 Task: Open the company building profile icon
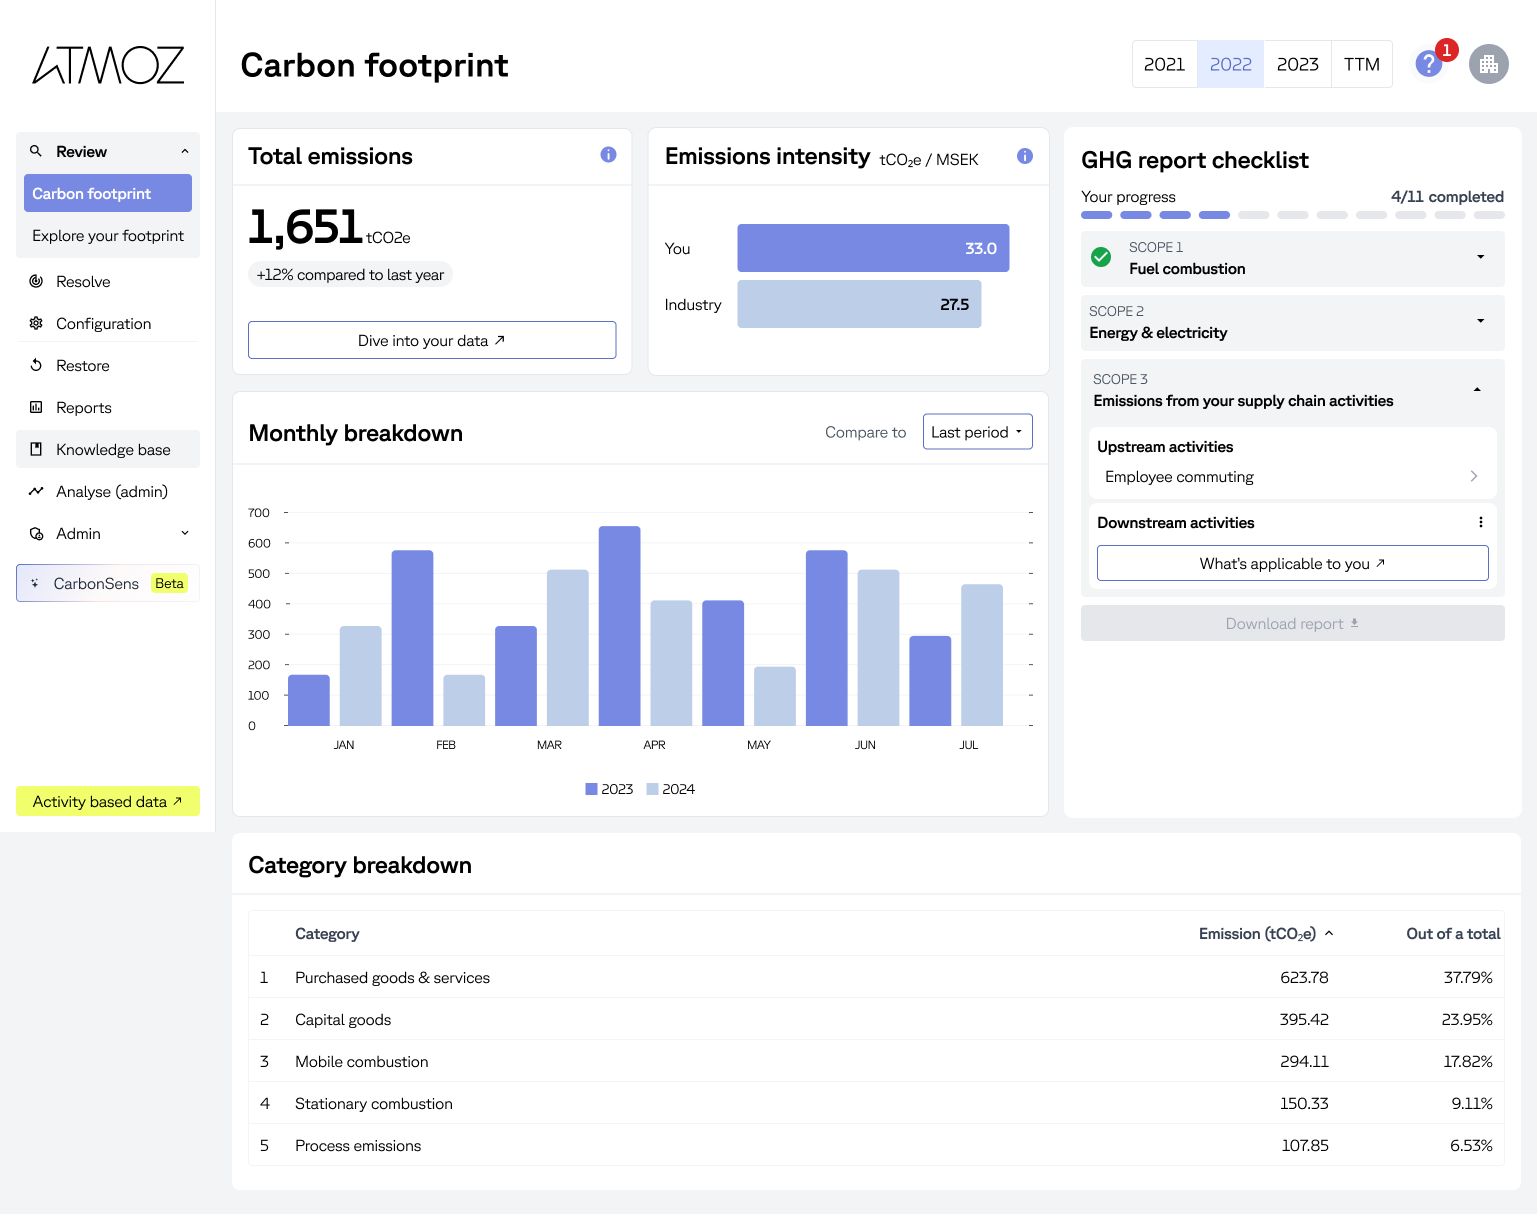pyautogui.click(x=1488, y=65)
